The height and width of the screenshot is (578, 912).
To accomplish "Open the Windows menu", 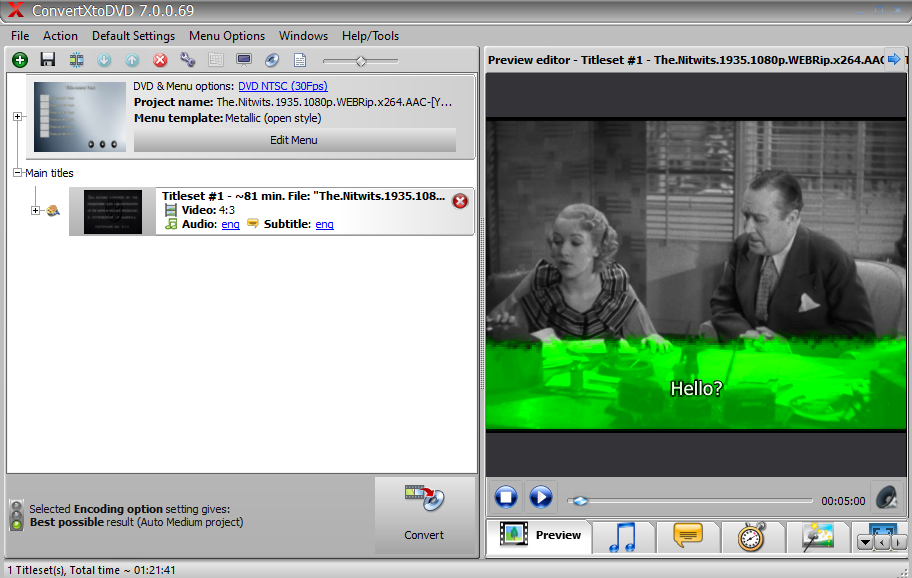I will point(303,36).
